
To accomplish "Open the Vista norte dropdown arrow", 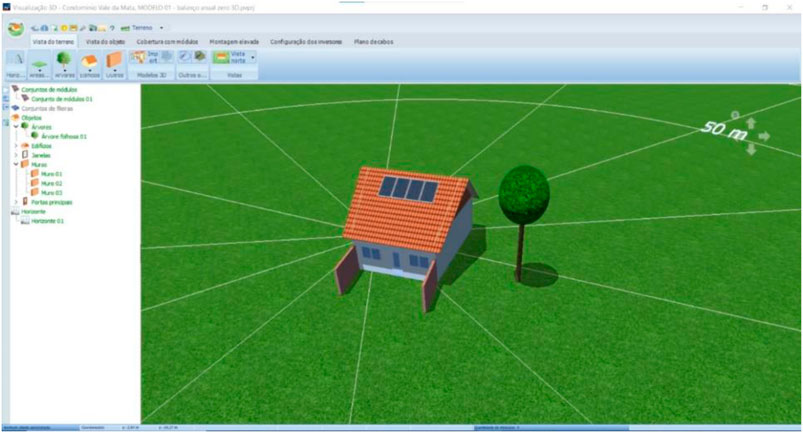I will 252,57.
